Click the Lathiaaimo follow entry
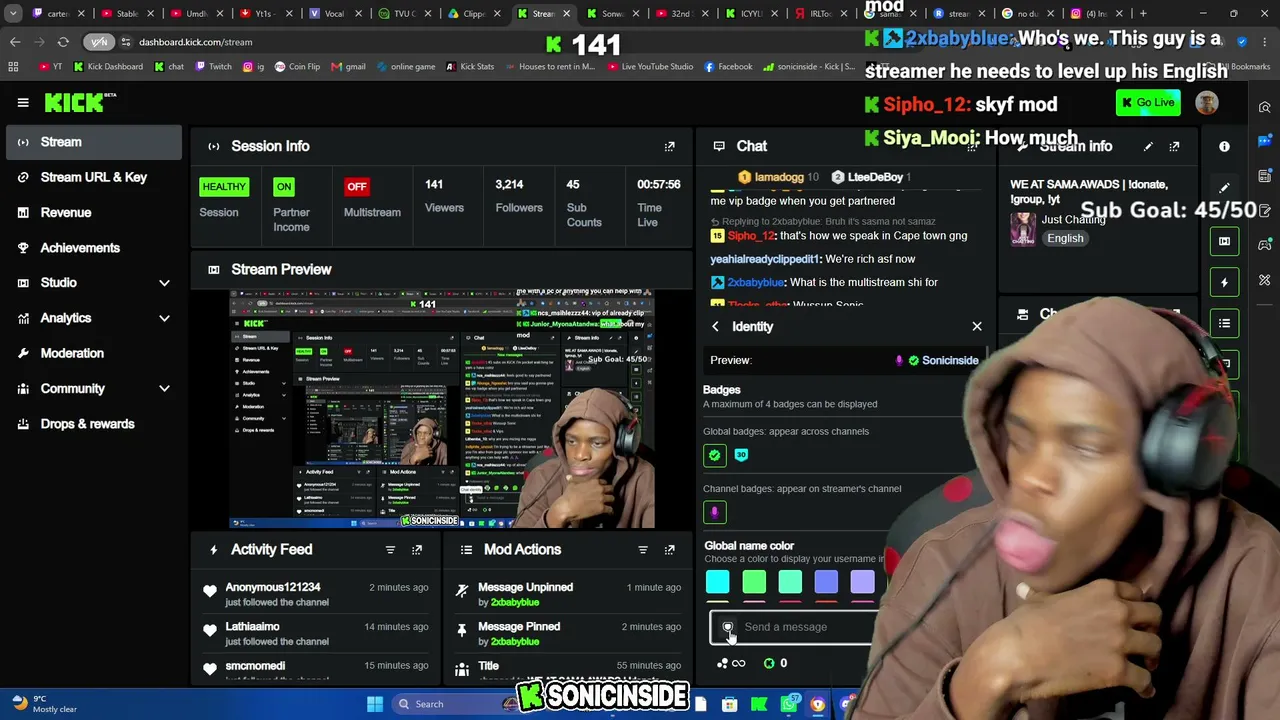The image size is (1280, 720). click(x=316, y=633)
